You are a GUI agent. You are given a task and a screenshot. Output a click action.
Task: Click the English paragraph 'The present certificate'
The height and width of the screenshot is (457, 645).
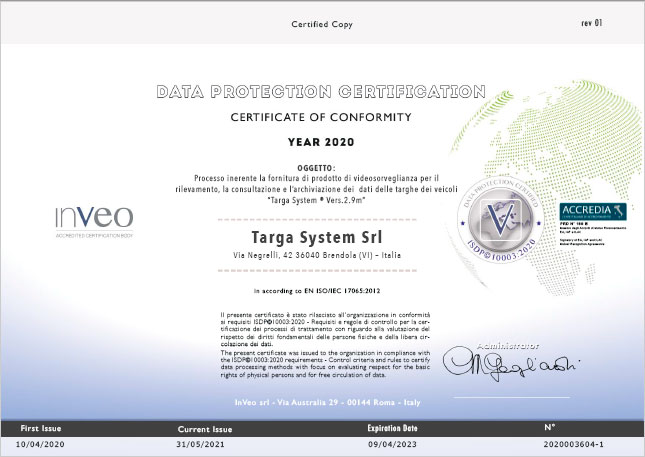coord(325,364)
